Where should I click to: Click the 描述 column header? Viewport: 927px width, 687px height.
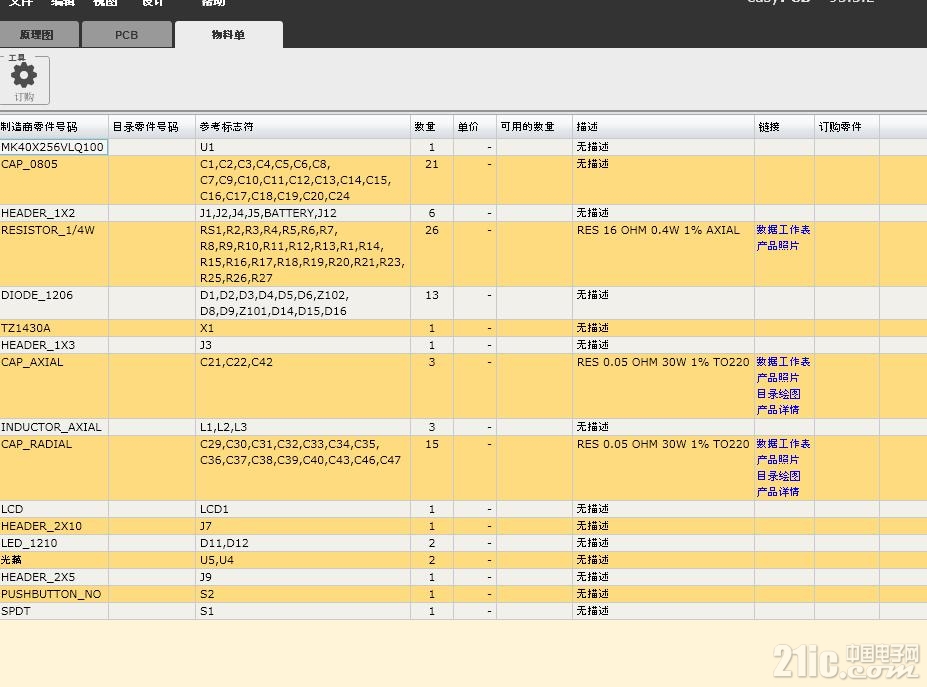663,127
